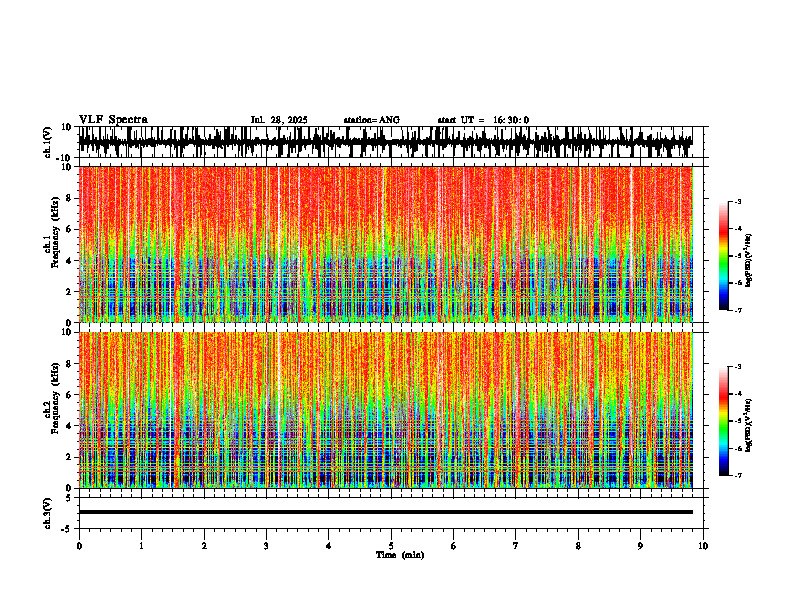Click the time-axis tick label "0"
Image resolution: width=792 pixels, height=612 pixels.
pyautogui.click(x=79, y=546)
